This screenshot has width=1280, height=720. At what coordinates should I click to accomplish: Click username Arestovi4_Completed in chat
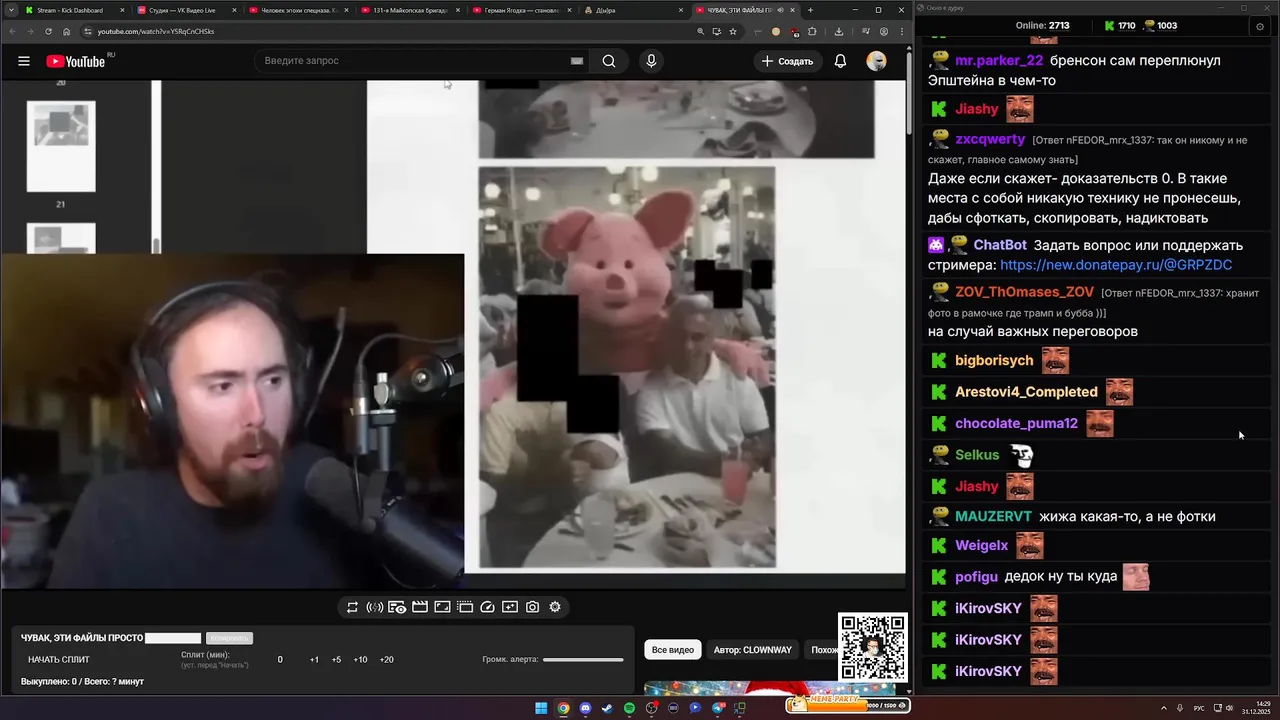click(x=1026, y=392)
